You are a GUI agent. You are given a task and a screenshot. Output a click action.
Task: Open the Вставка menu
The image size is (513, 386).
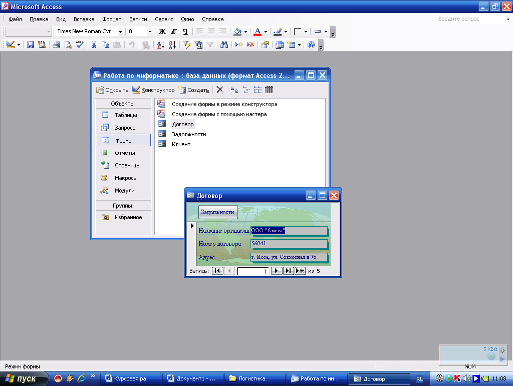click(x=84, y=19)
